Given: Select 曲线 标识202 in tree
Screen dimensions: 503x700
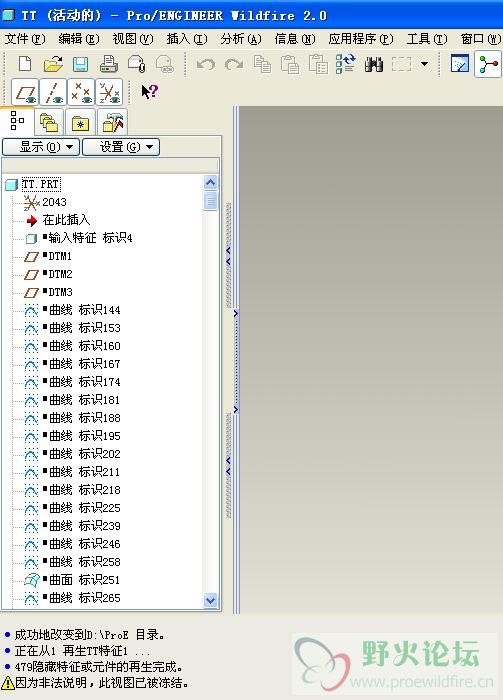Looking at the screenshot, I should click(x=84, y=454).
